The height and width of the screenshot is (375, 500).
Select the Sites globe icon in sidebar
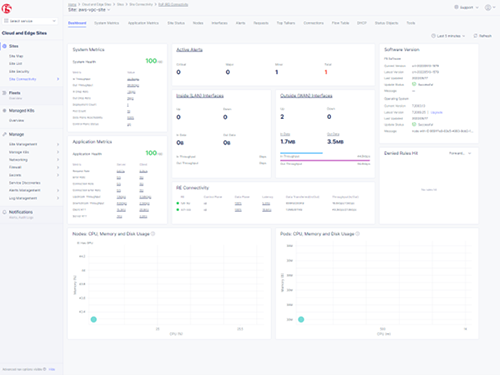(5, 46)
